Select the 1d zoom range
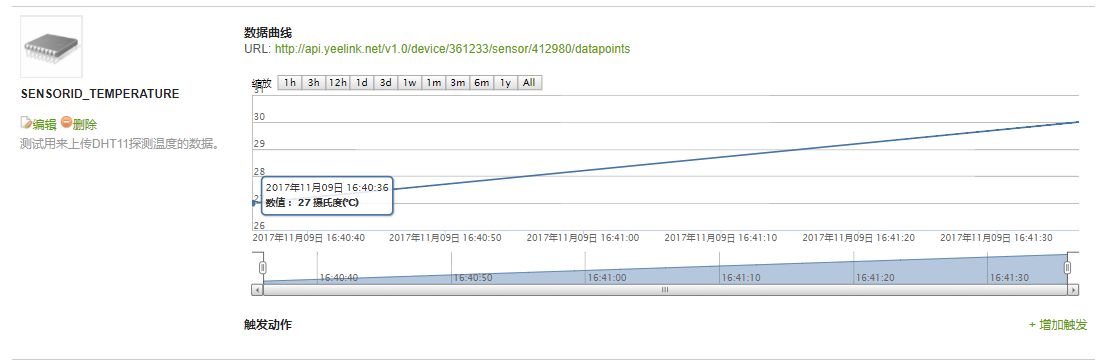 pos(361,83)
